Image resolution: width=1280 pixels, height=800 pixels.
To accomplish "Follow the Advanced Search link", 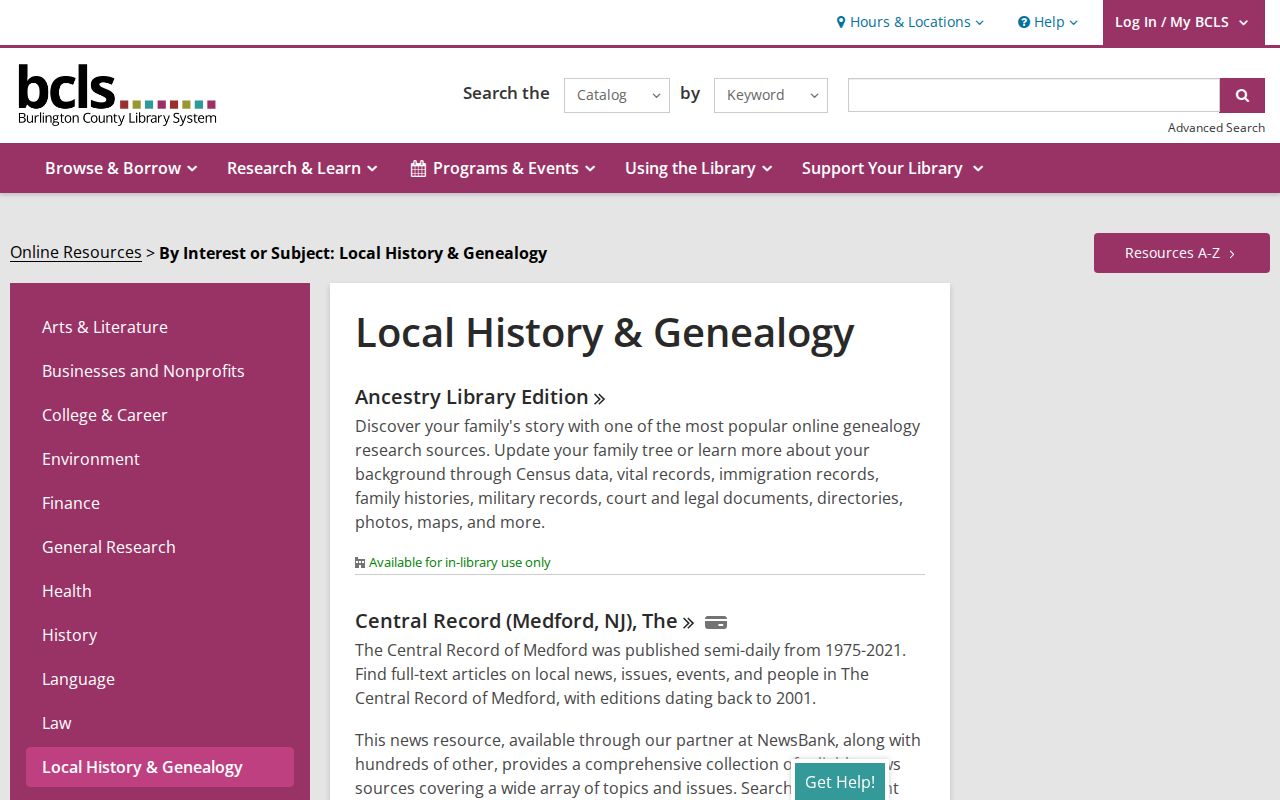I will coord(1216,127).
